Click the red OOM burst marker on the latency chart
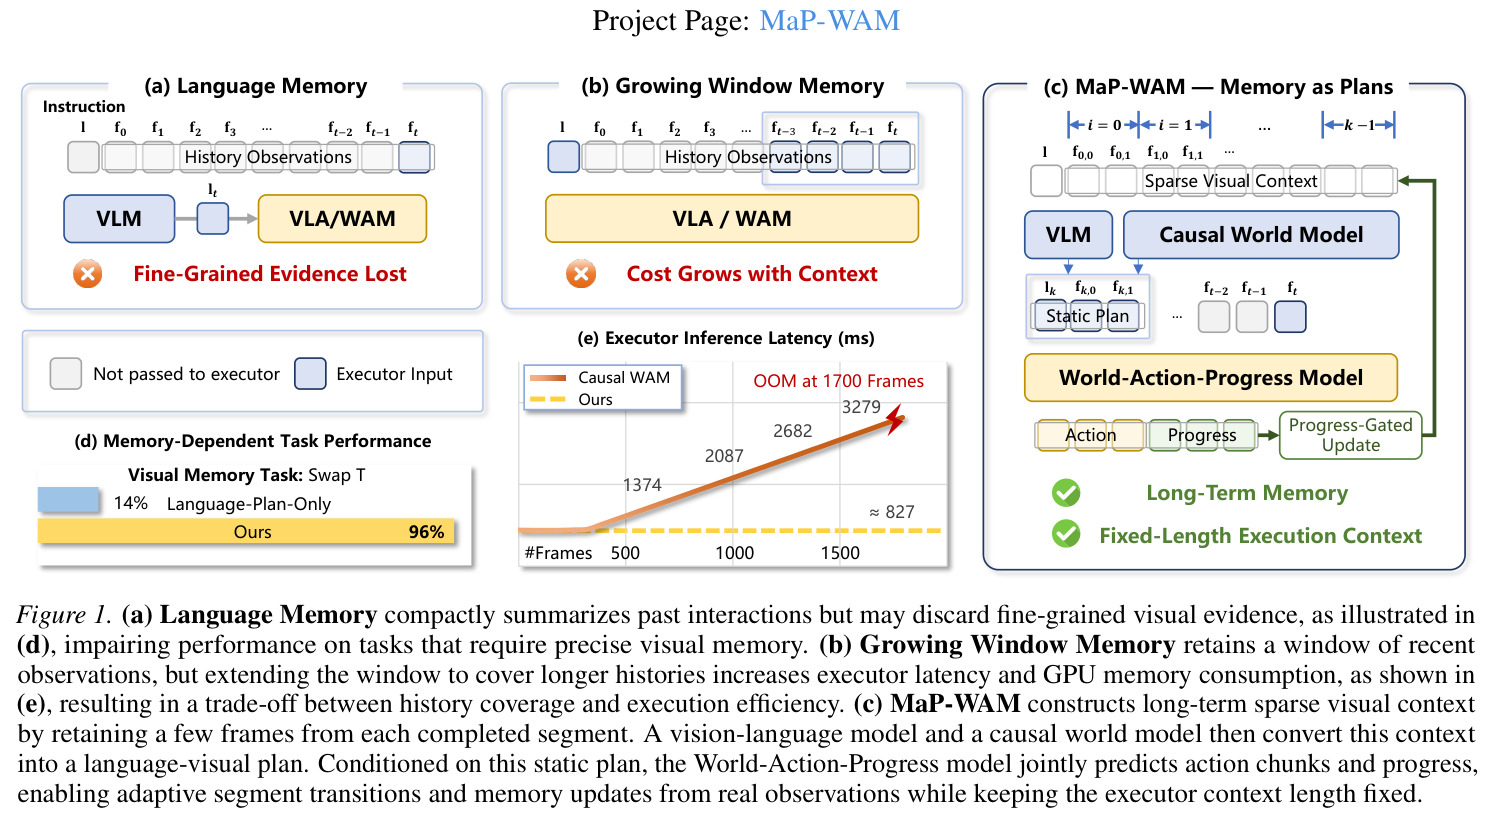This screenshot has width=1494, height=824. tap(894, 420)
